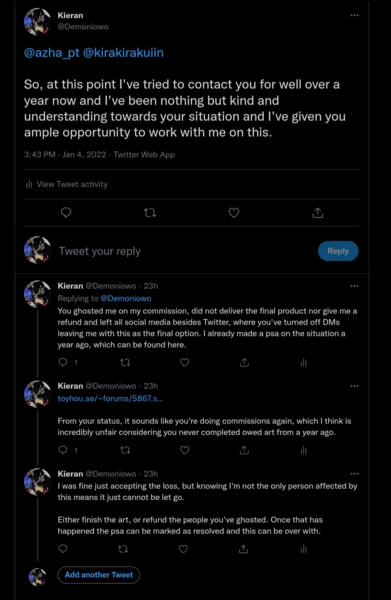Screen dimensions: 391x600
Task: Open reply bubble icon on main tweet
Action: (x=66, y=212)
